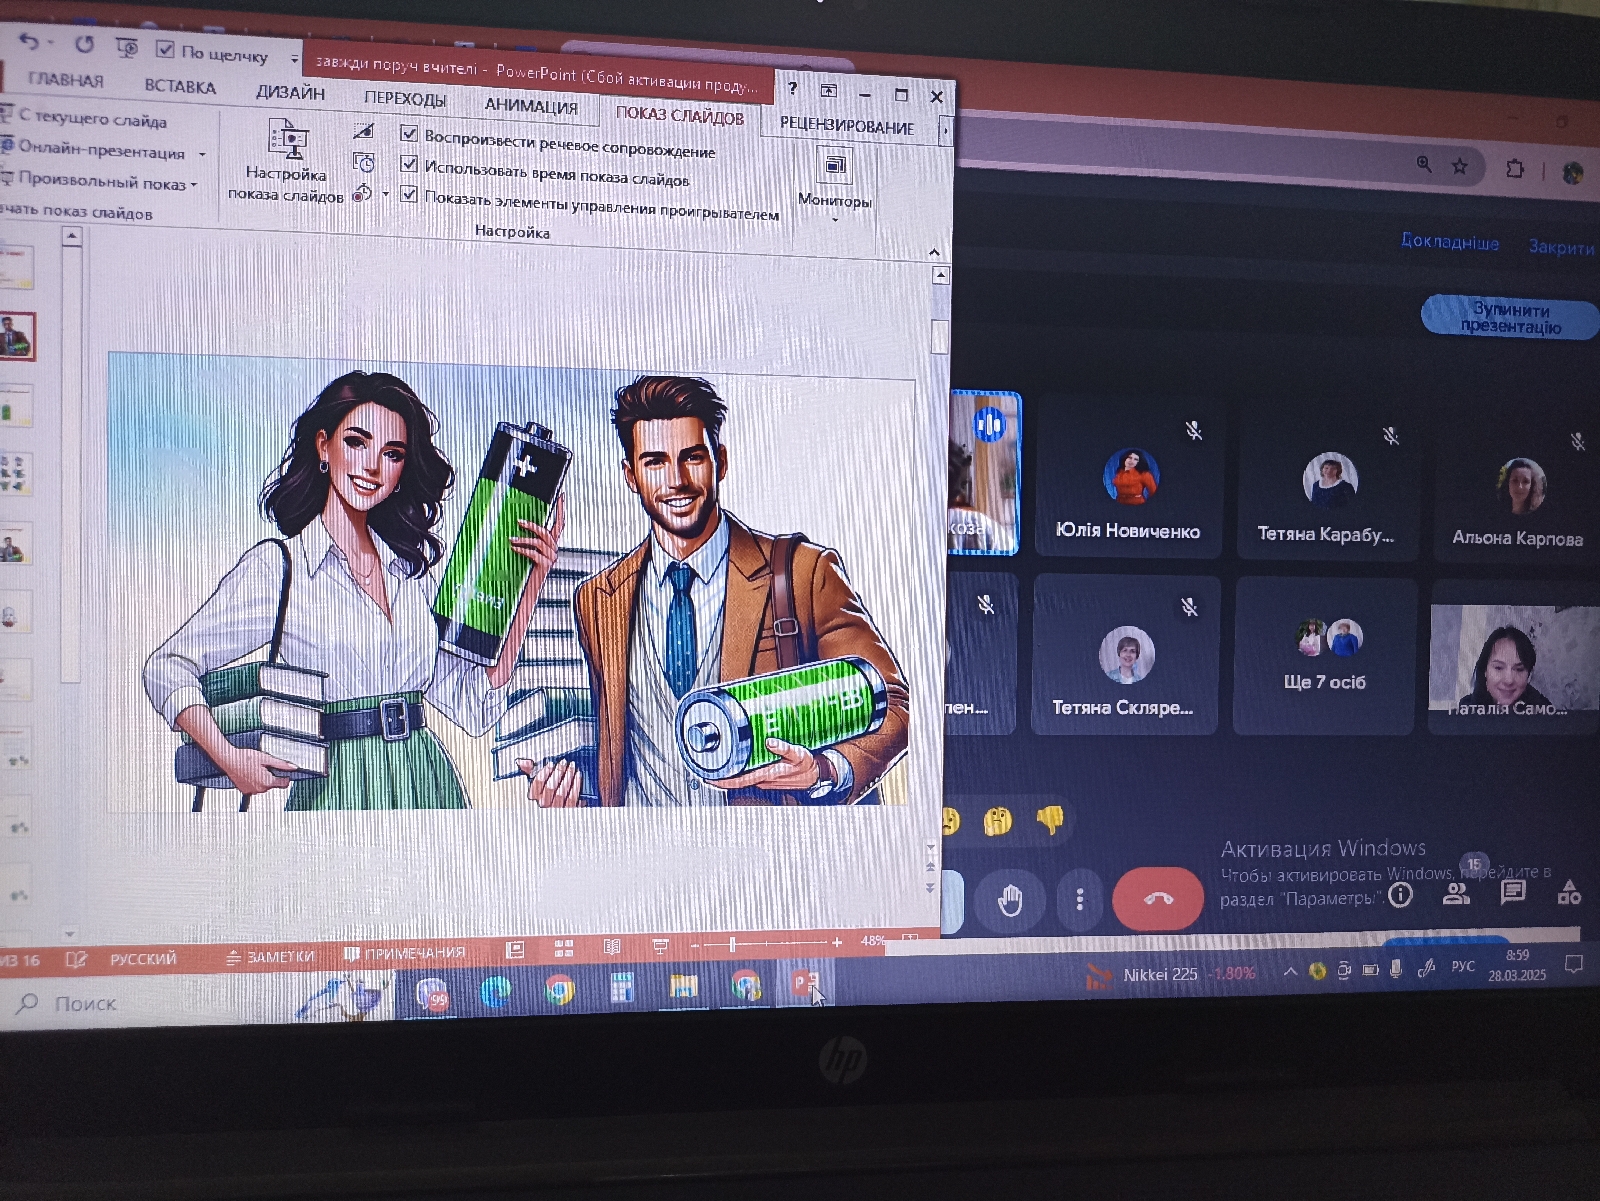The height and width of the screenshot is (1201, 1600).
Task: Click the 'Докладніше' link in Meet
Action: pos(1449,242)
